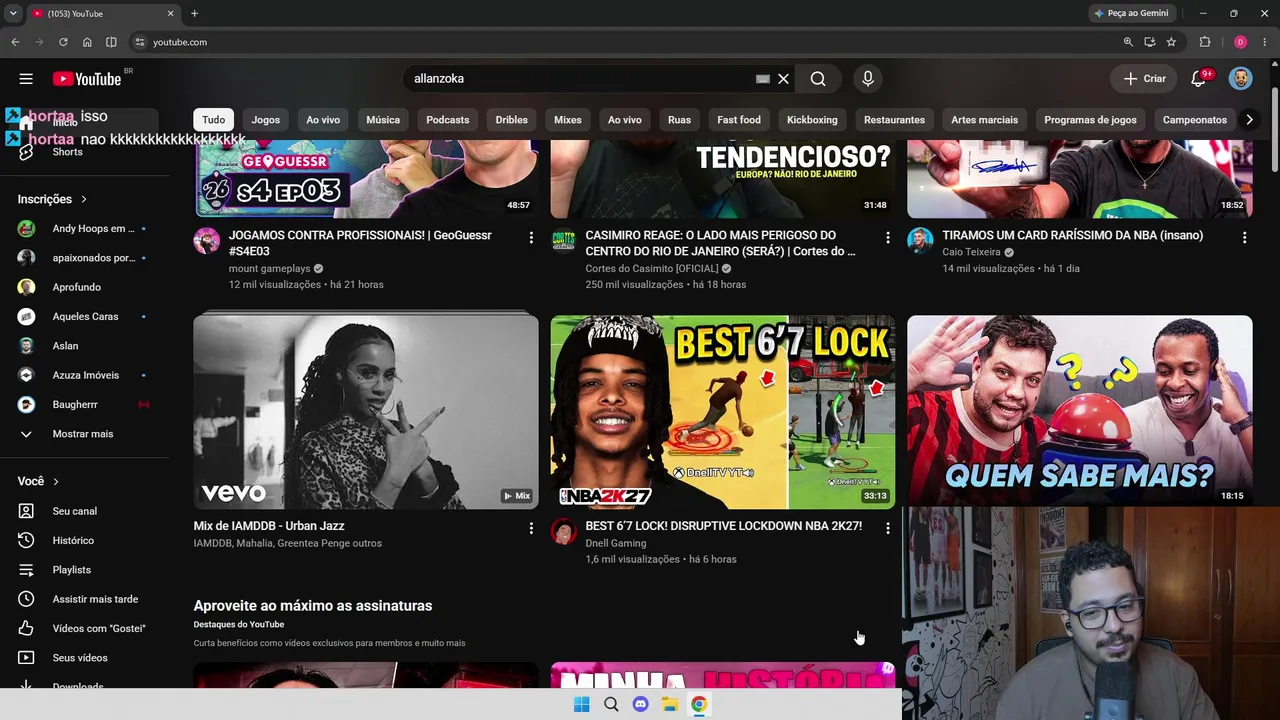The image size is (1280, 720).
Task: Open options for BEST 6'7 LOCK video
Action: [887, 528]
